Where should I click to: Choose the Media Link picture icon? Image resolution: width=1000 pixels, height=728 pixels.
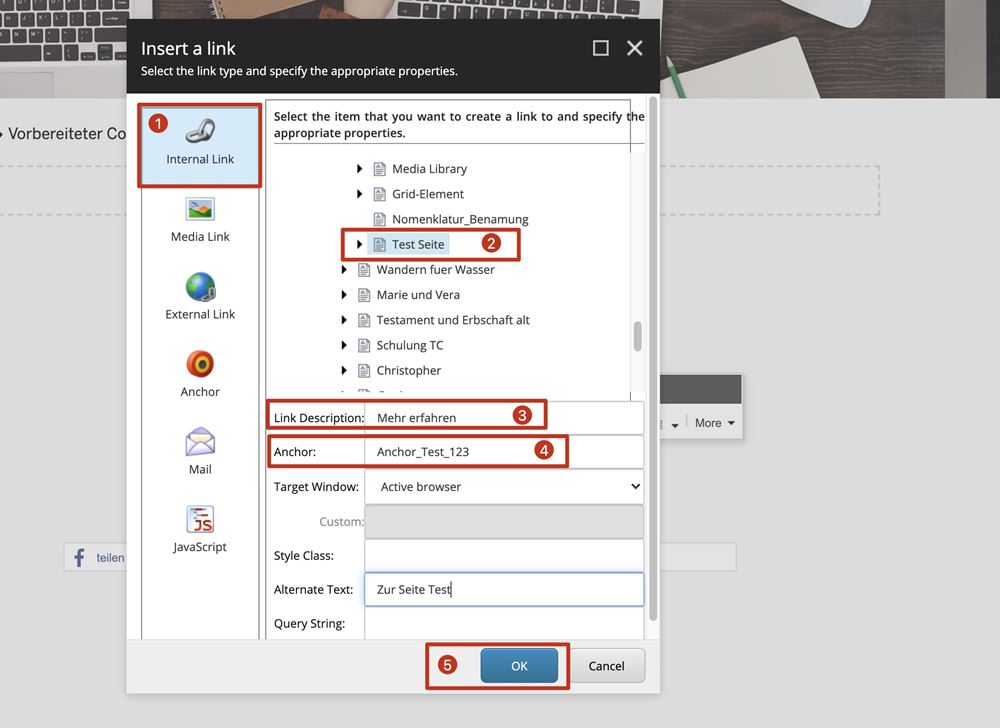click(x=200, y=210)
